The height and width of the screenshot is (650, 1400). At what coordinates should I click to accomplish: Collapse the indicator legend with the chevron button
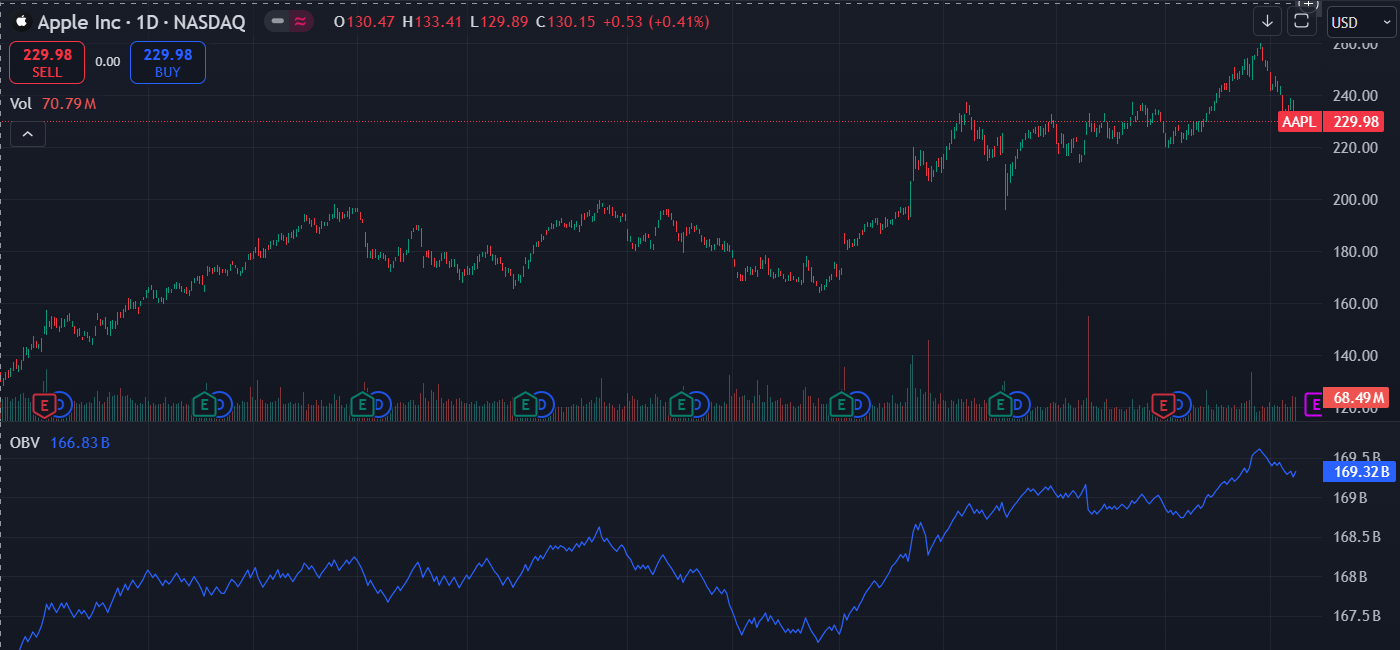[x=28, y=133]
